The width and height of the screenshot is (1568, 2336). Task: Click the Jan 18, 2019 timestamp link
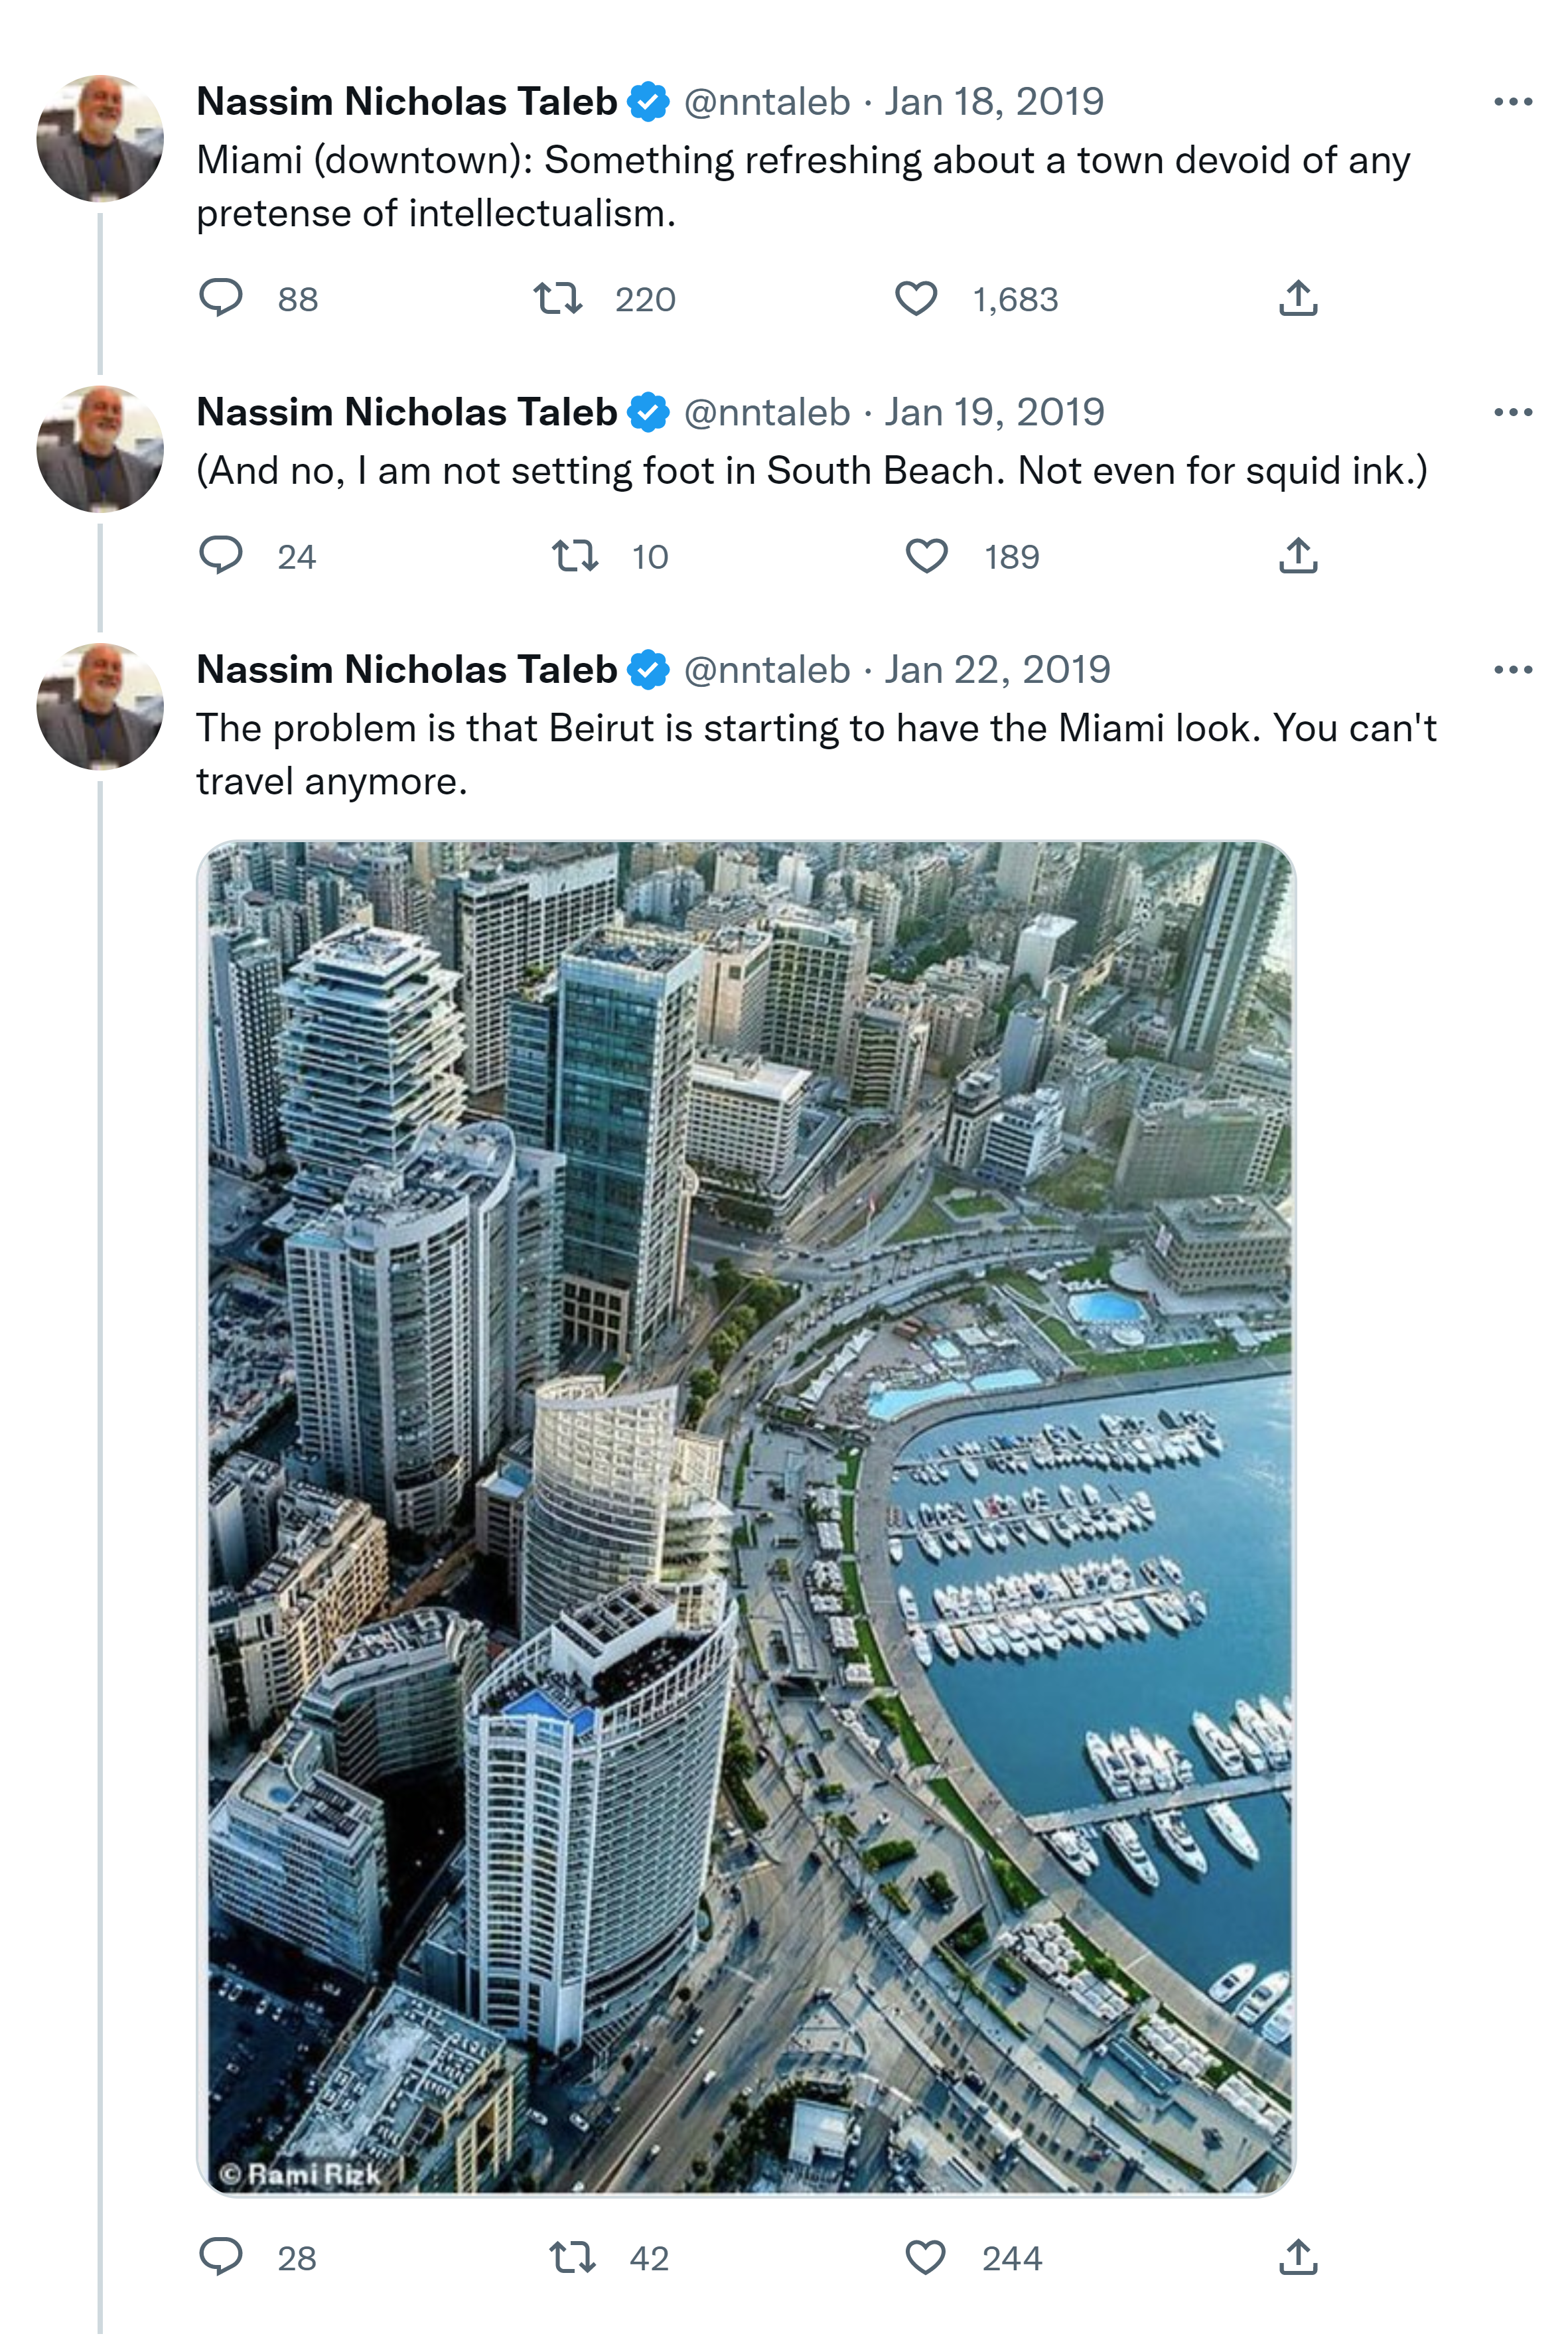click(x=994, y=102)
